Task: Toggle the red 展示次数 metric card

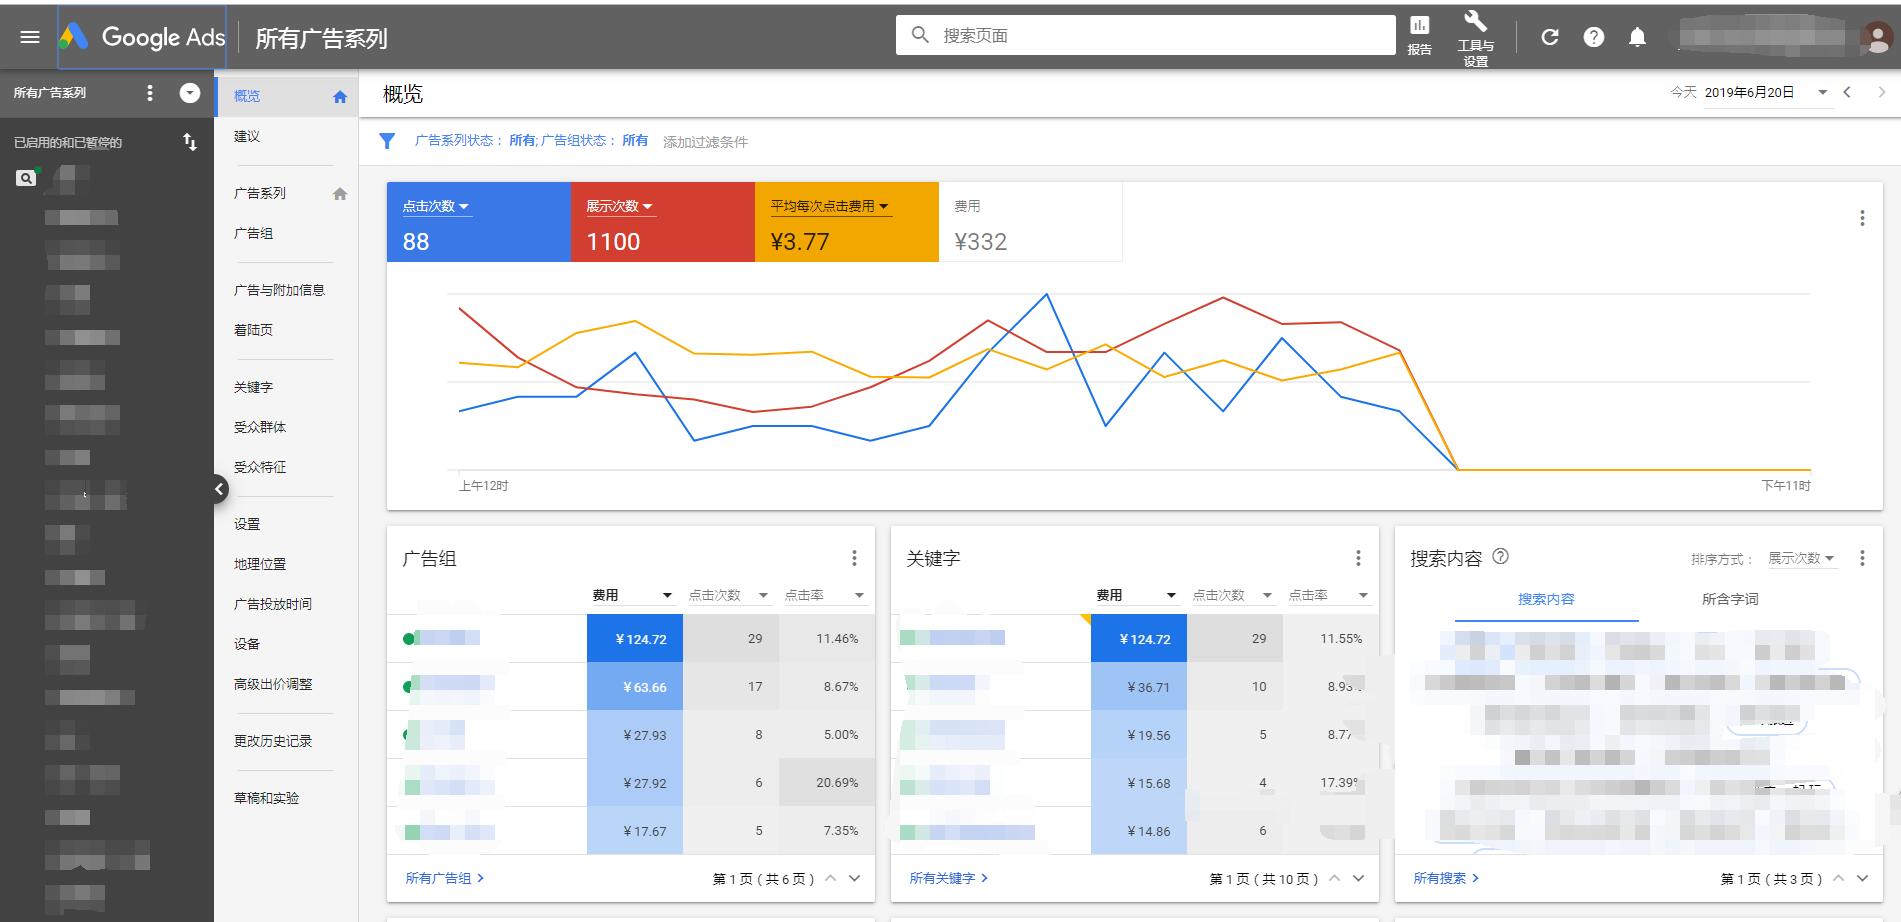Action: [662, 222]
